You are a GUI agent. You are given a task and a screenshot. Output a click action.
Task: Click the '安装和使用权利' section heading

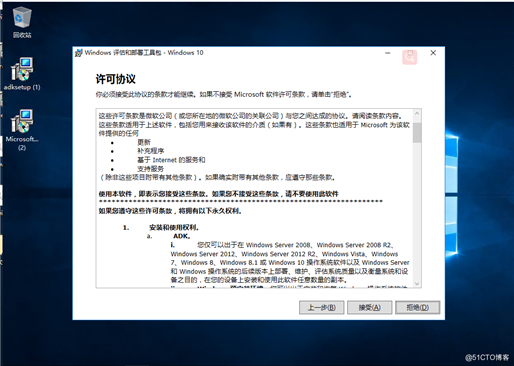click(x=174, y=228)
